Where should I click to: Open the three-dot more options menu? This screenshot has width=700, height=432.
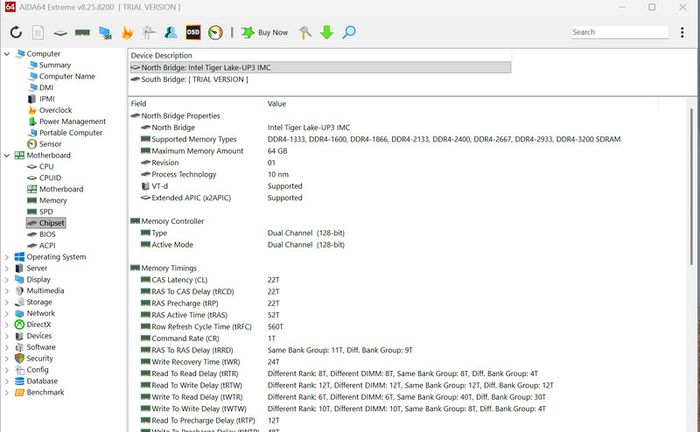coord(682,32)
